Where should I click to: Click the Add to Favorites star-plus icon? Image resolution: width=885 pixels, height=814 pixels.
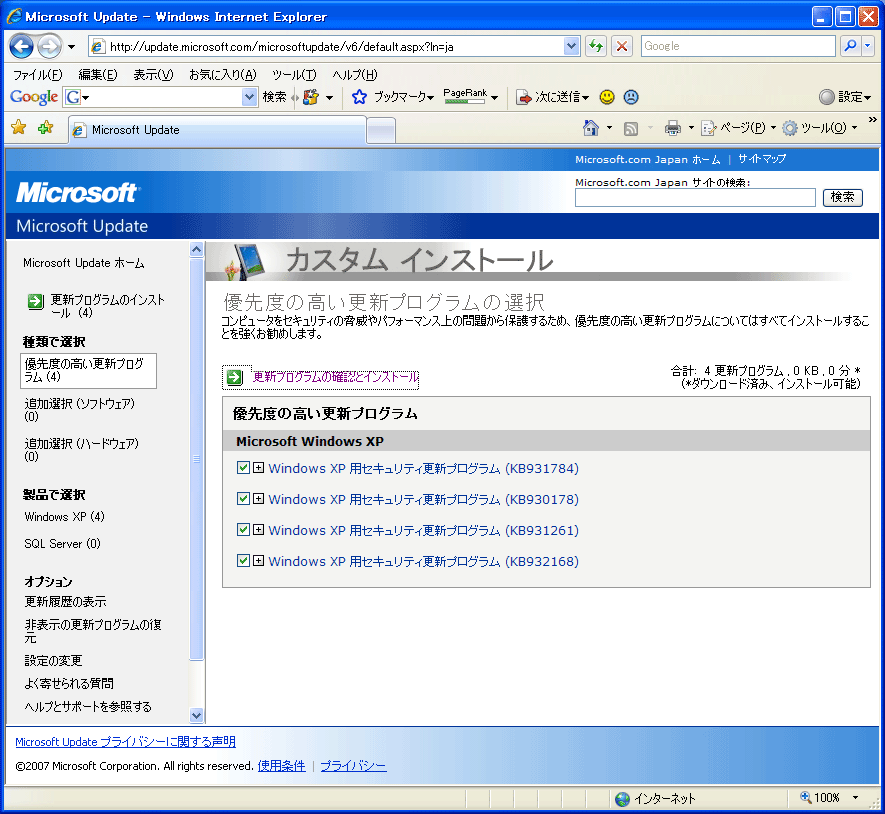pos(46,128)
